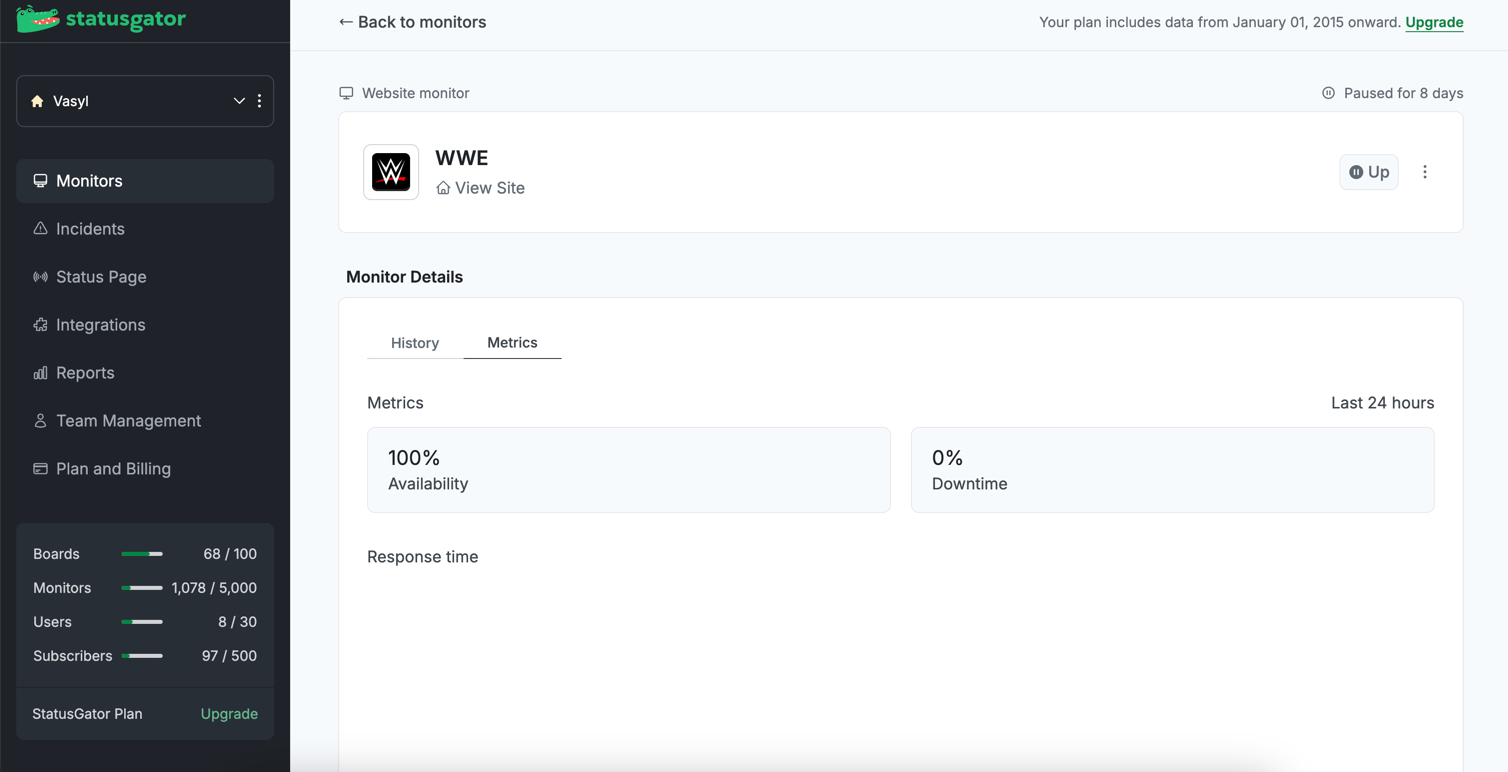Screen dimensions: 1508x772
Task: Click 'Paused for 8 days' text
Action: coord(1403,93)
